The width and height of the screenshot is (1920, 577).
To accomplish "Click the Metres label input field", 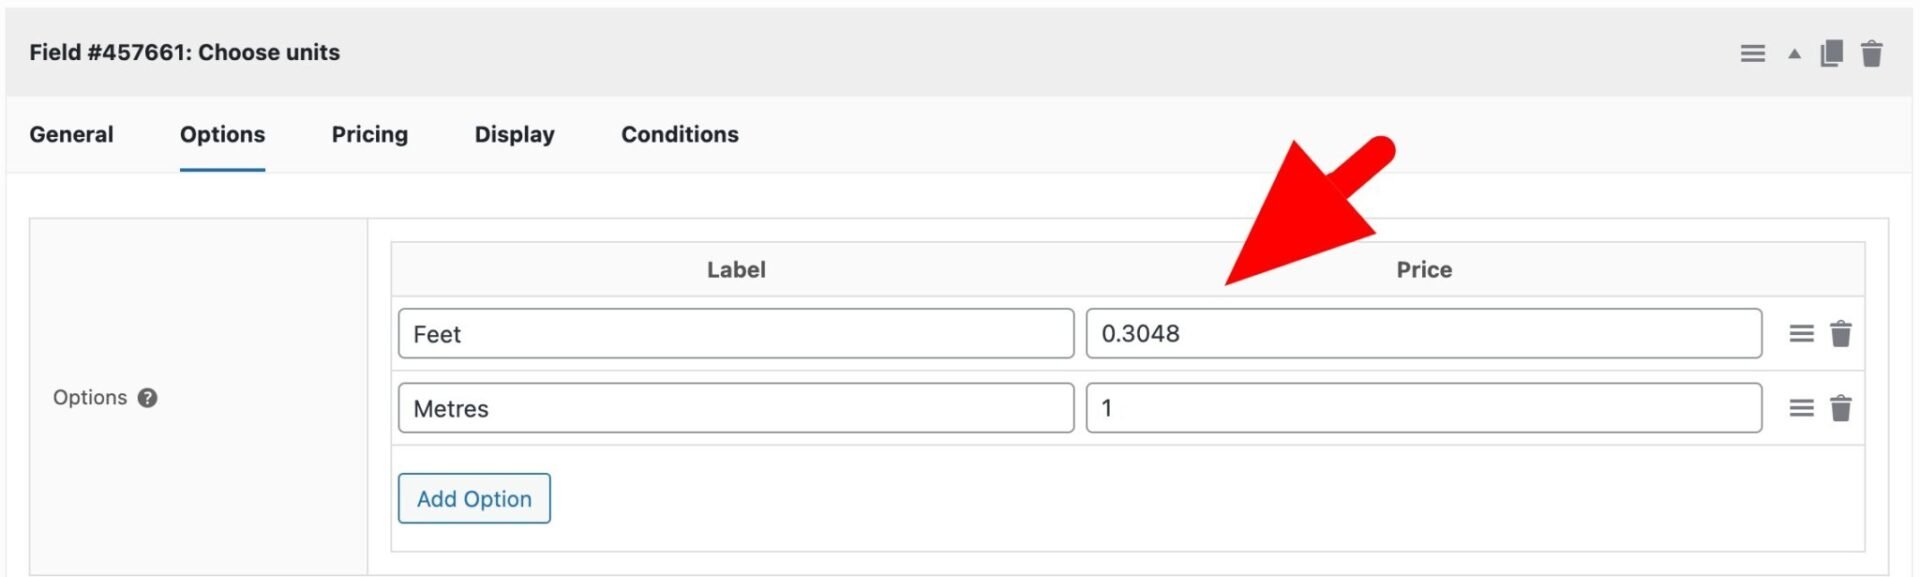I will pyautogui.click(x=735, y=408).
